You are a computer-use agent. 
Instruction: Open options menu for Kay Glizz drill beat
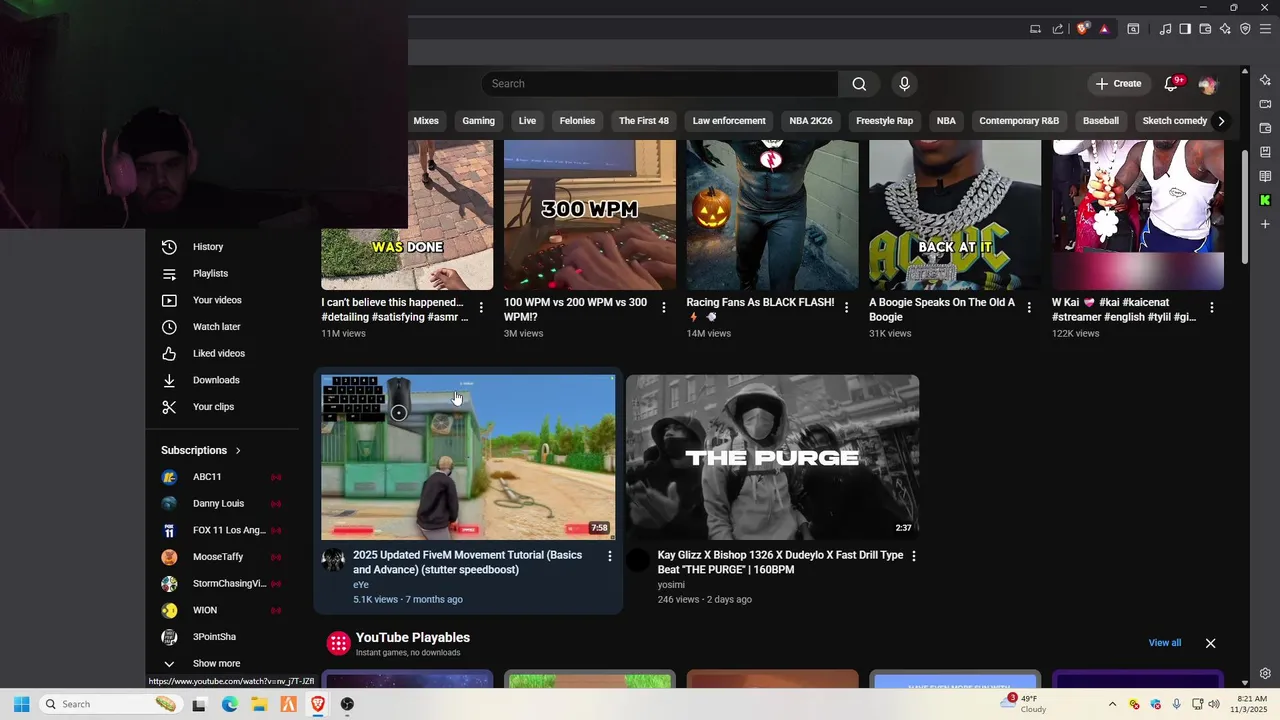913,556
